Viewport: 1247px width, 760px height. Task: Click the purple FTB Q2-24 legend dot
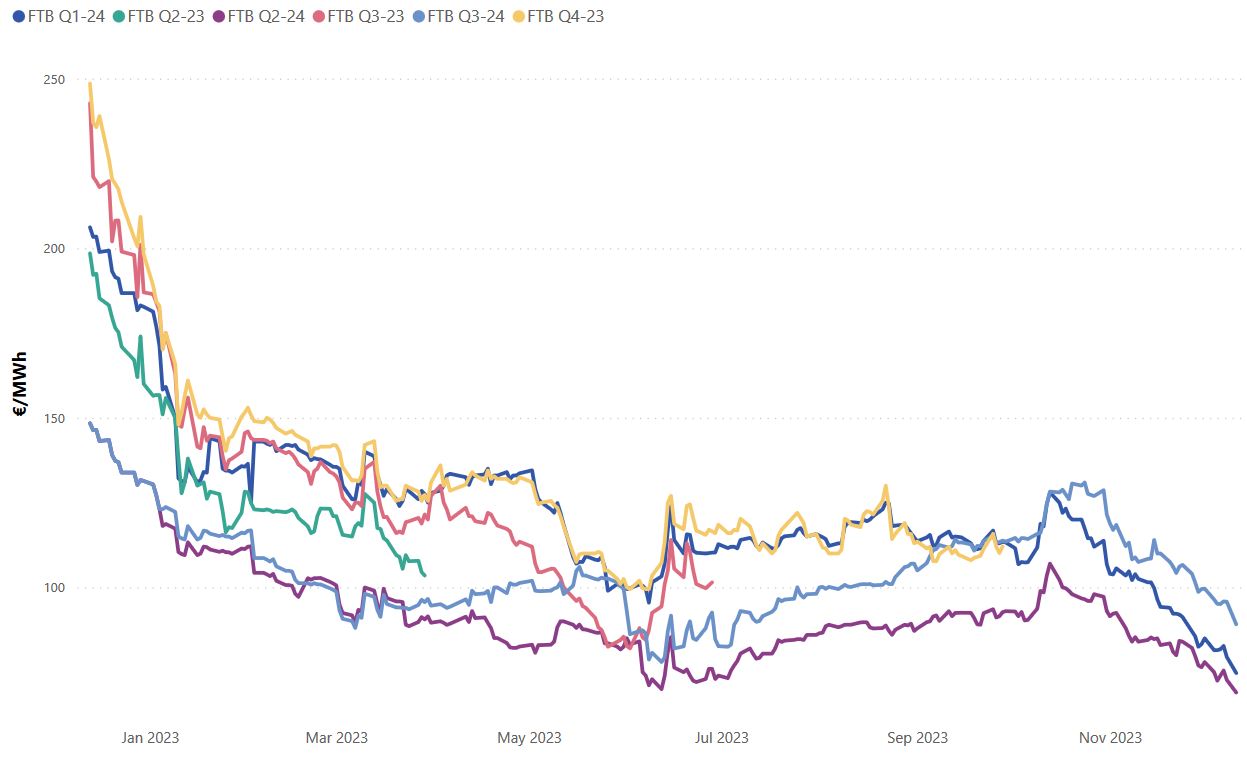[x=217, y=17]
